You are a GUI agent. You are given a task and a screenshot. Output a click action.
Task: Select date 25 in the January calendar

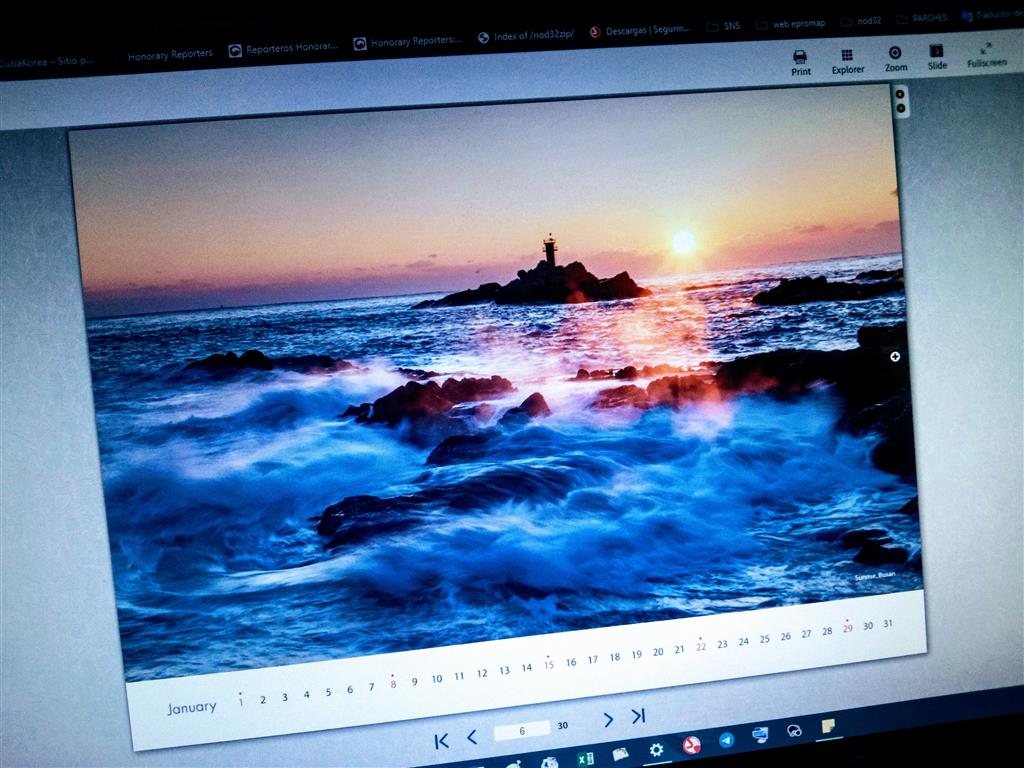[x=765, y=639]
